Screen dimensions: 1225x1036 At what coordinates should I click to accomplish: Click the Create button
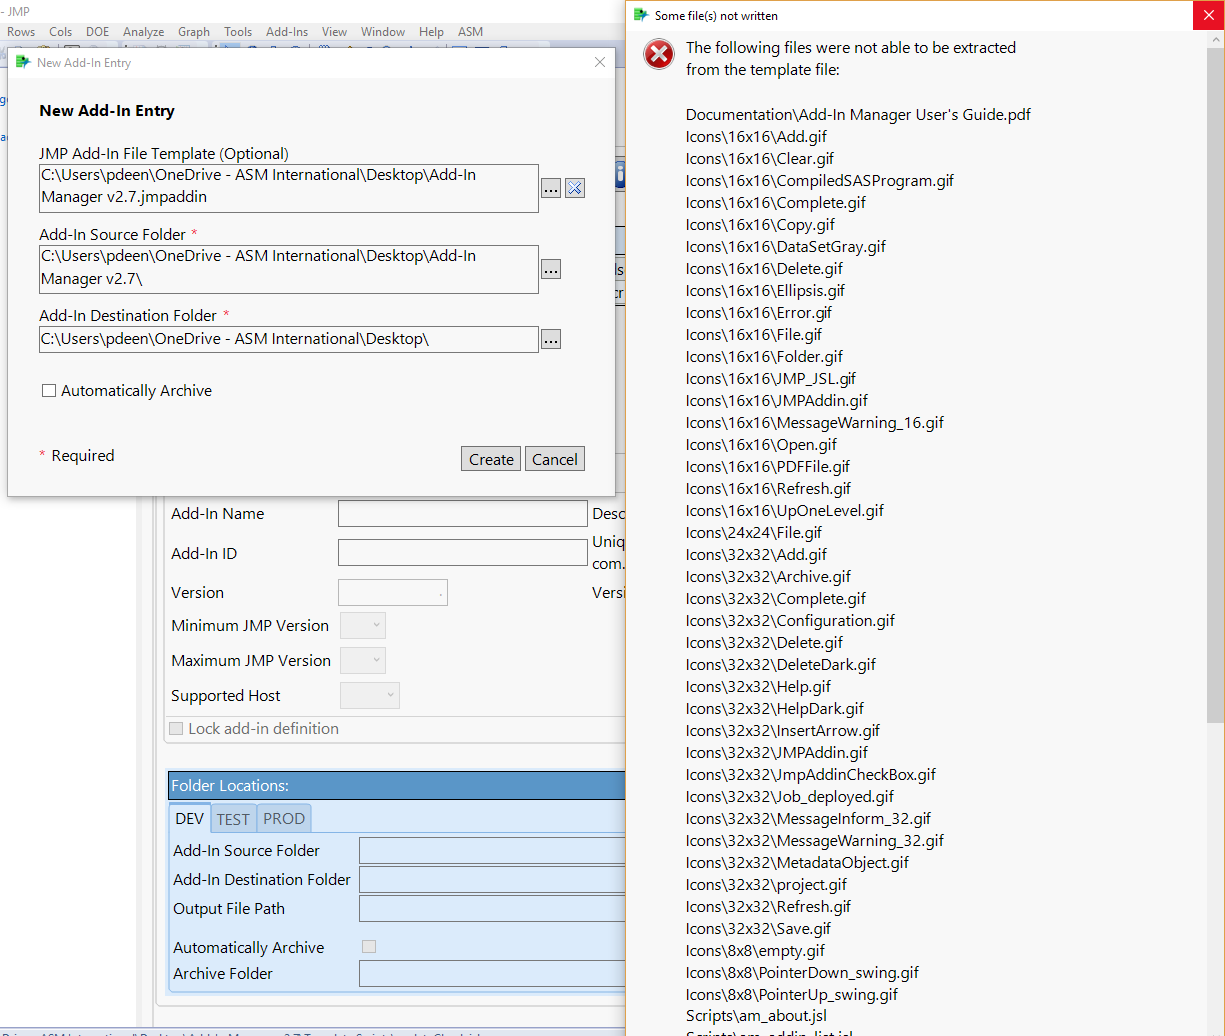[490, 458]
